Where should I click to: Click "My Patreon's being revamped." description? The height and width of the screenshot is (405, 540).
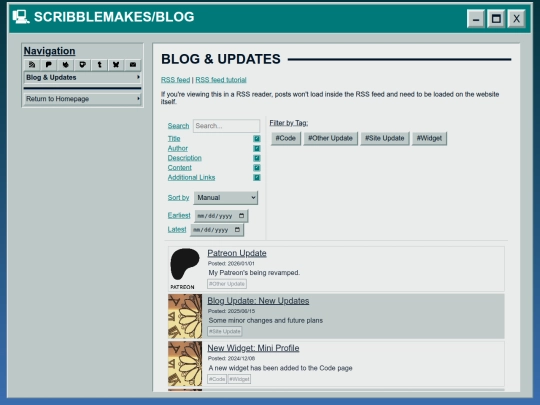(x=254, y=273)
